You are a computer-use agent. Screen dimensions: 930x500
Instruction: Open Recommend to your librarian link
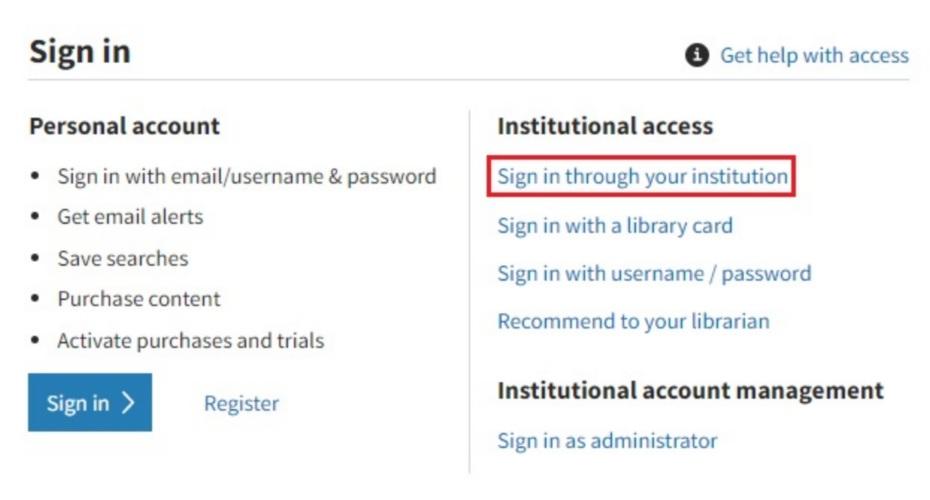click(x=633, y=321)
